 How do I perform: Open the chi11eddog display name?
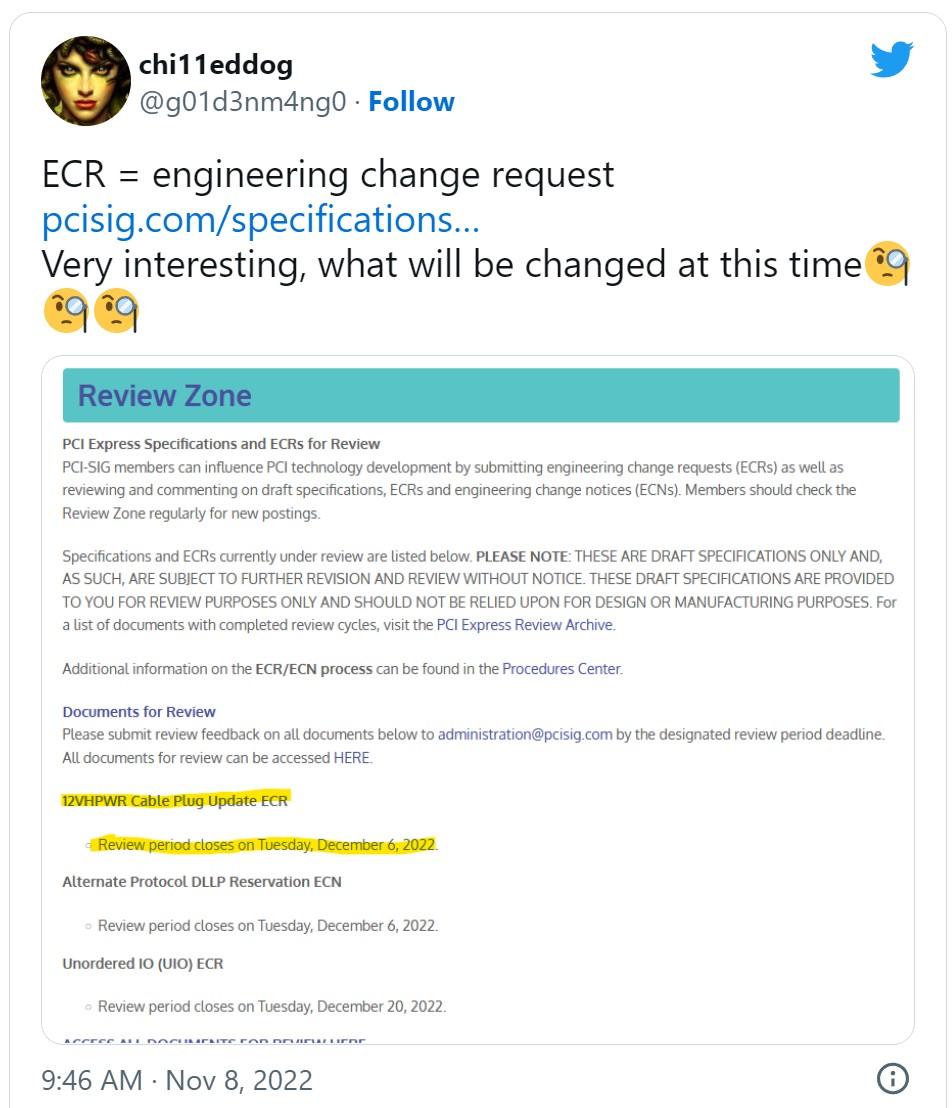[x=216, y=65]
